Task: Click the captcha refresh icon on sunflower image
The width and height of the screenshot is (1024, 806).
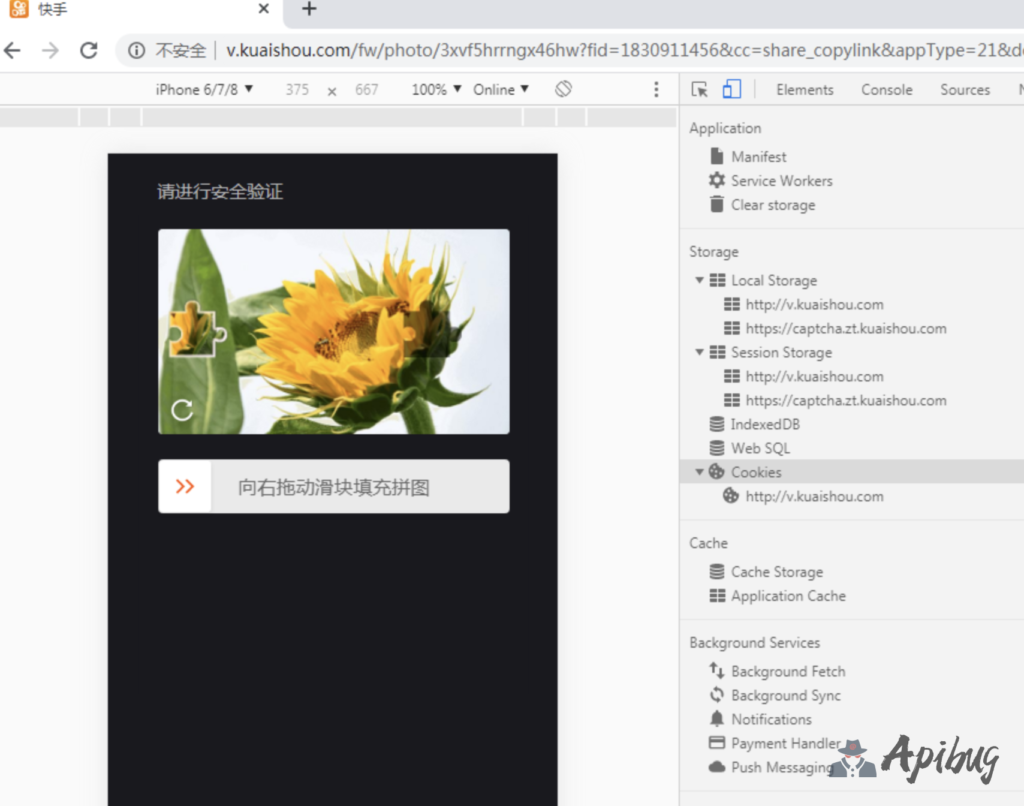Action: coord(182,409)
